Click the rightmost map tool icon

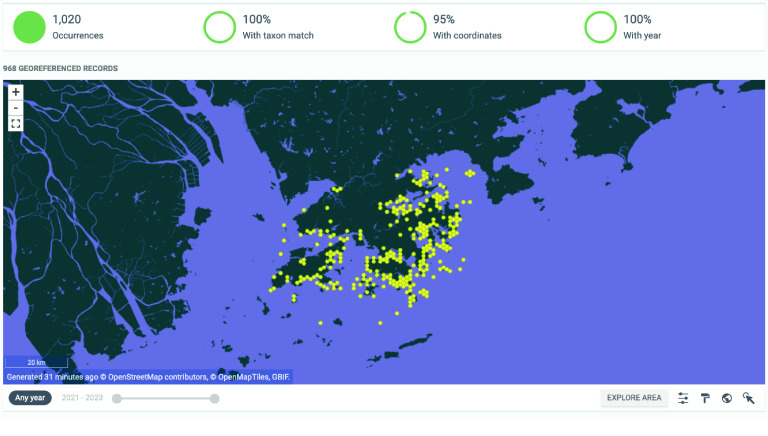[x=748, y=398]
